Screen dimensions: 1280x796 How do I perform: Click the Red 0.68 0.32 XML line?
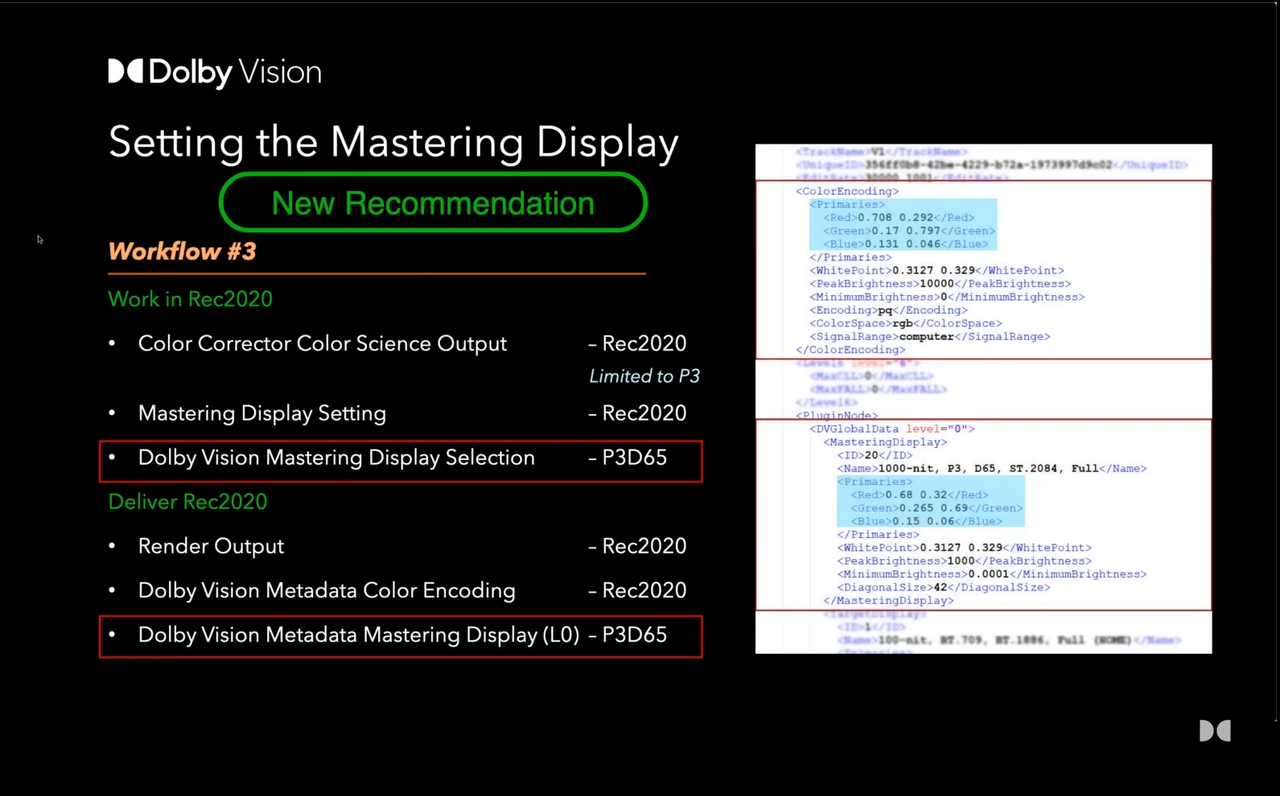pyautogui.click(x=919, y=495)
